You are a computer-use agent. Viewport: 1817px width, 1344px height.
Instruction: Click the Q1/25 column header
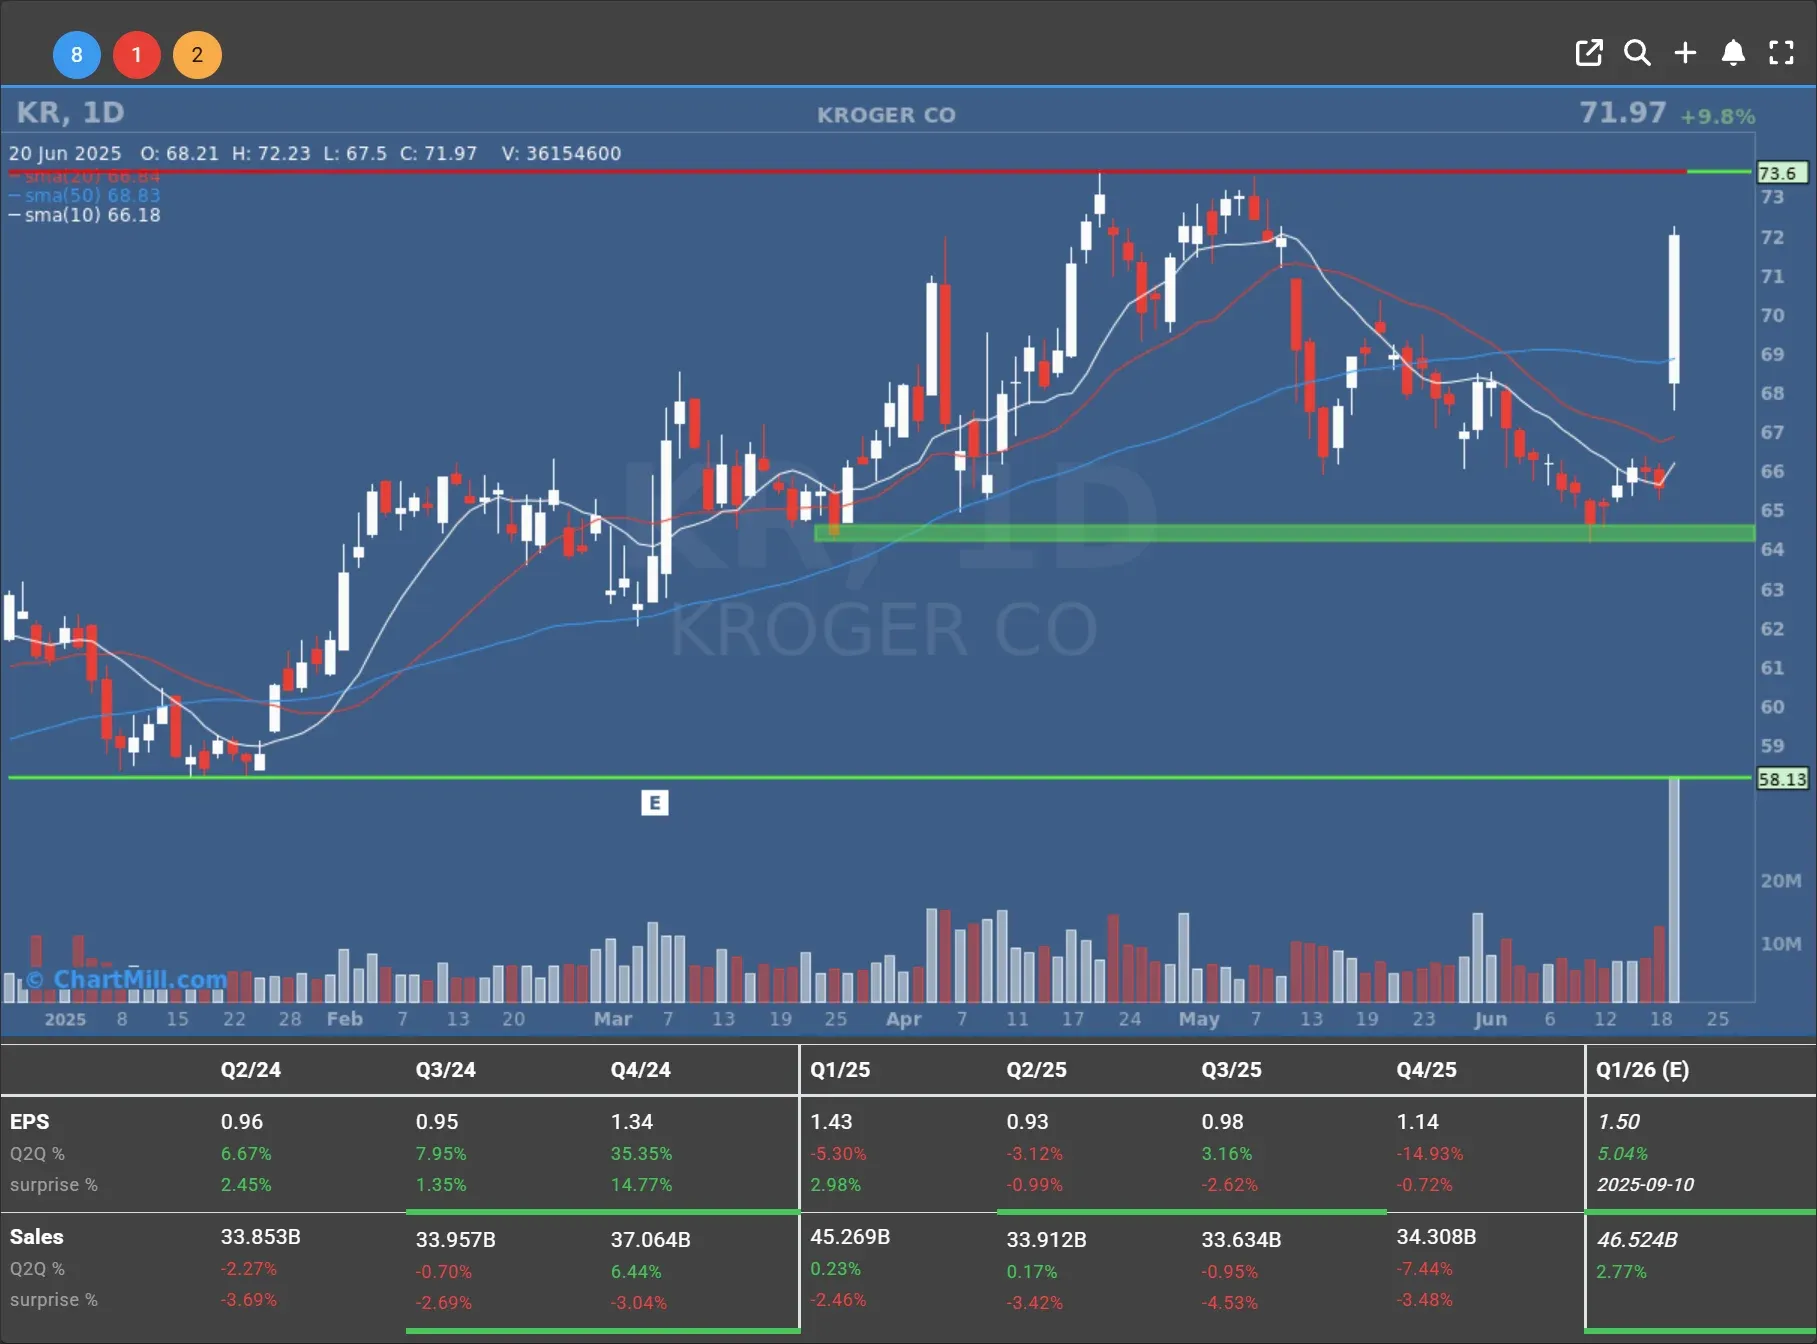pos(840,1069)
